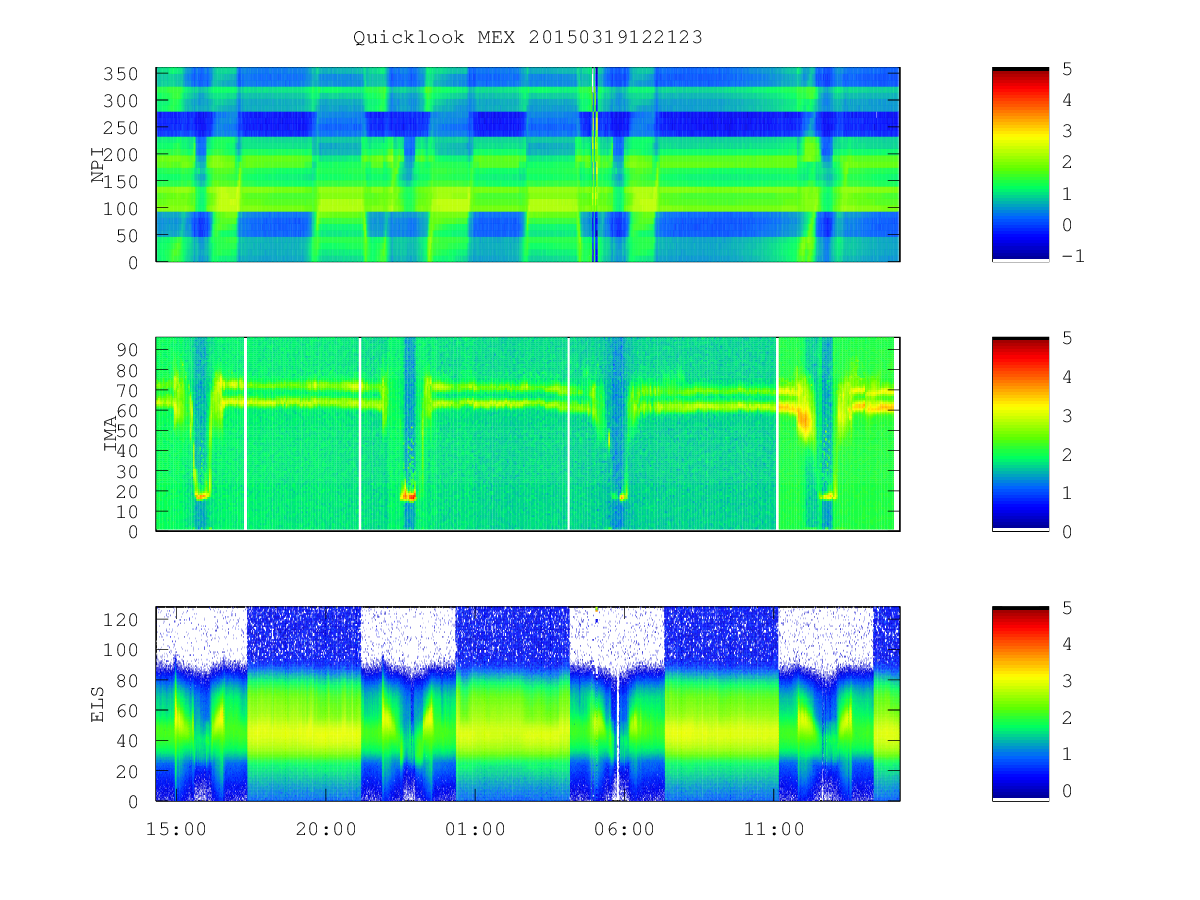Select the ELS axis label
Image resolution: width=1200 pixels, height=900 pixels.
tap(98, 704)
